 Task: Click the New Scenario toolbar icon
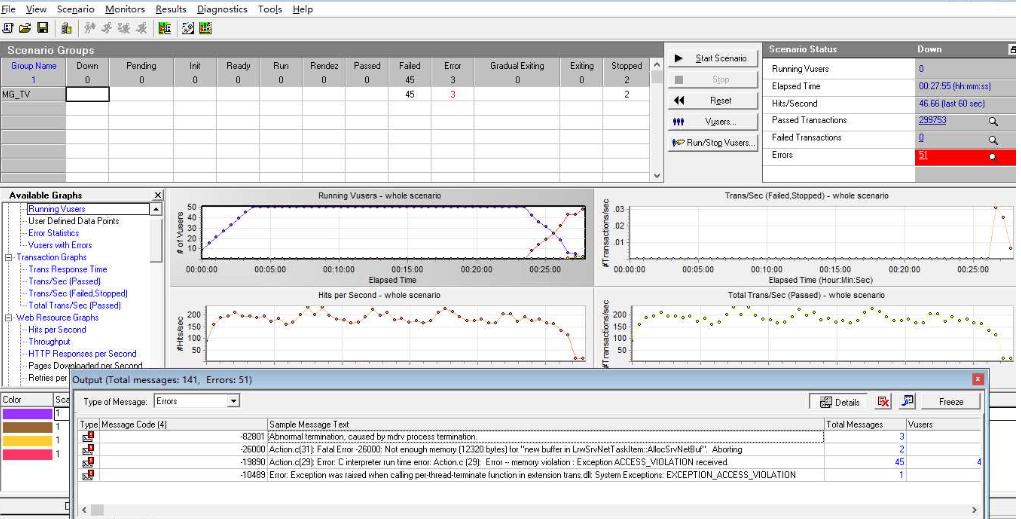[8, 28]
